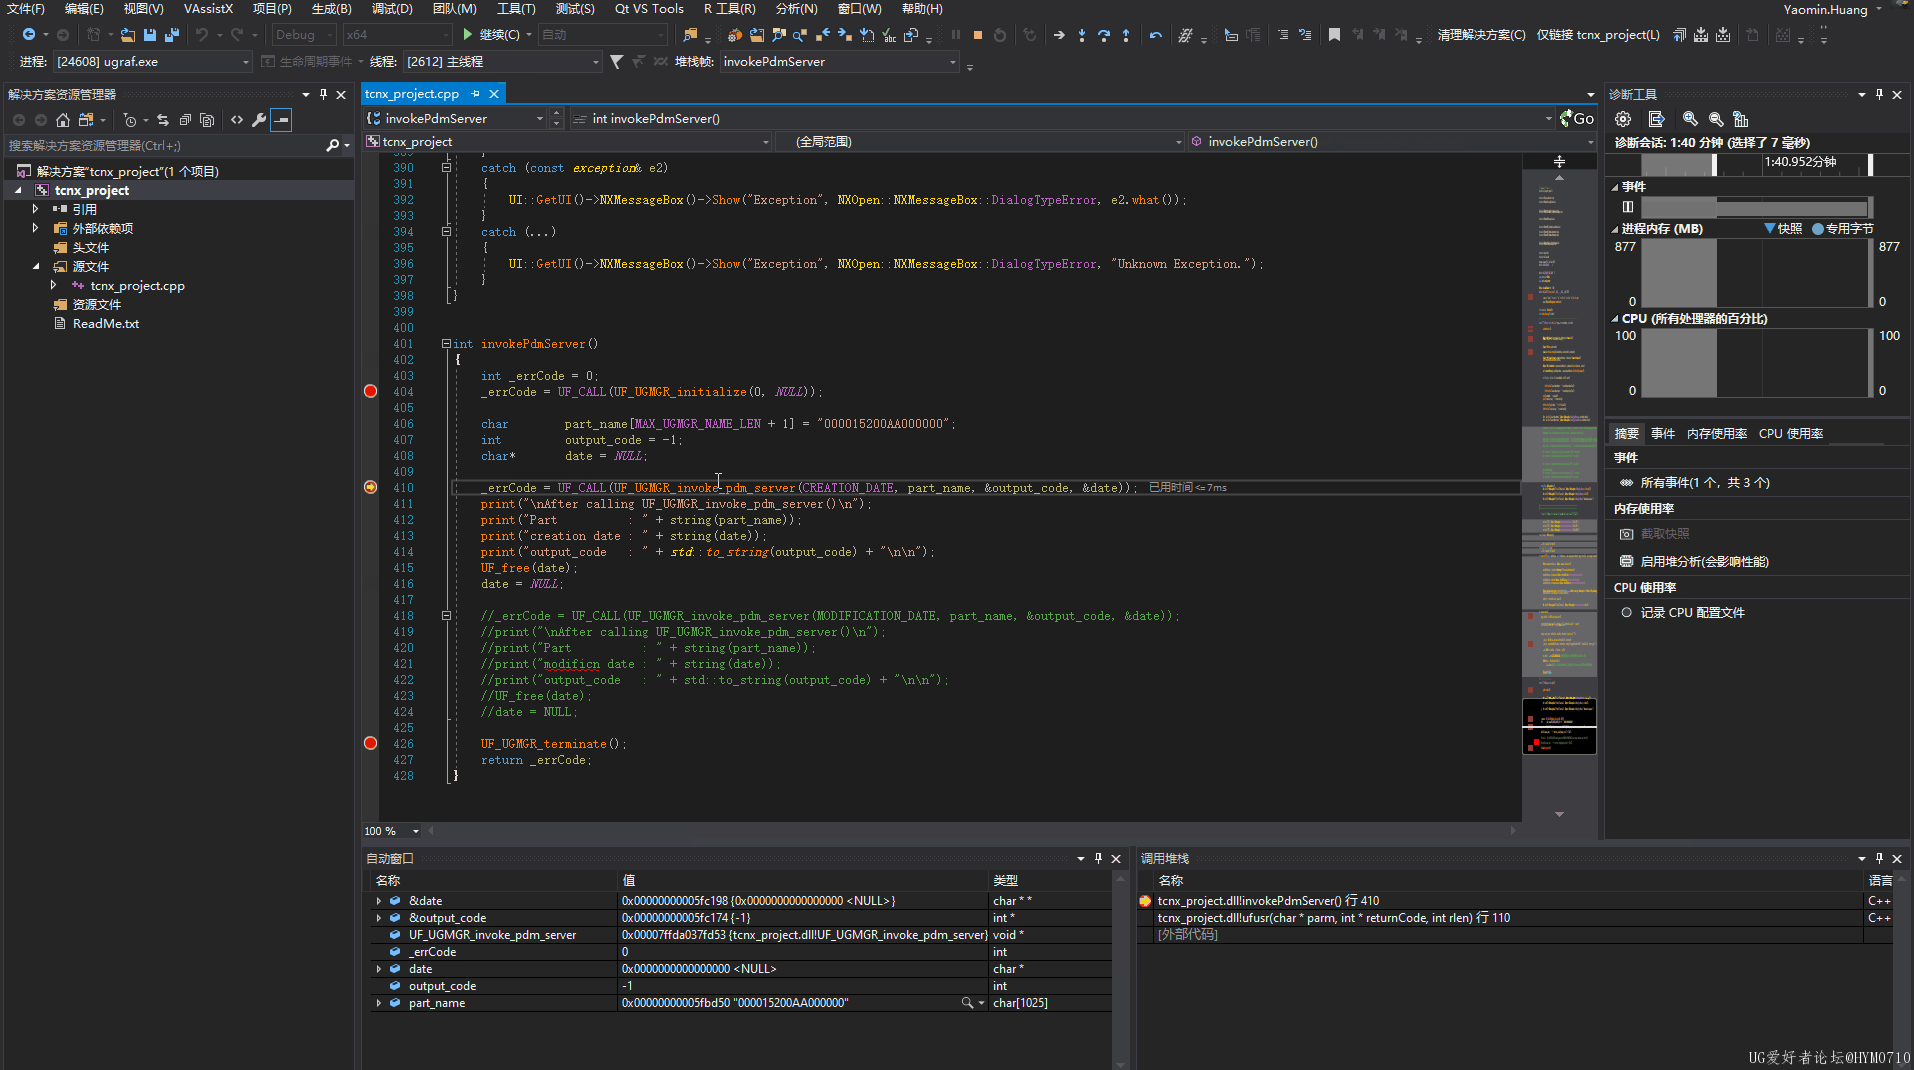Viewport: 1914px width, 1070px height.
Task: Click the thread filter funnel icon
Action: 617,62
